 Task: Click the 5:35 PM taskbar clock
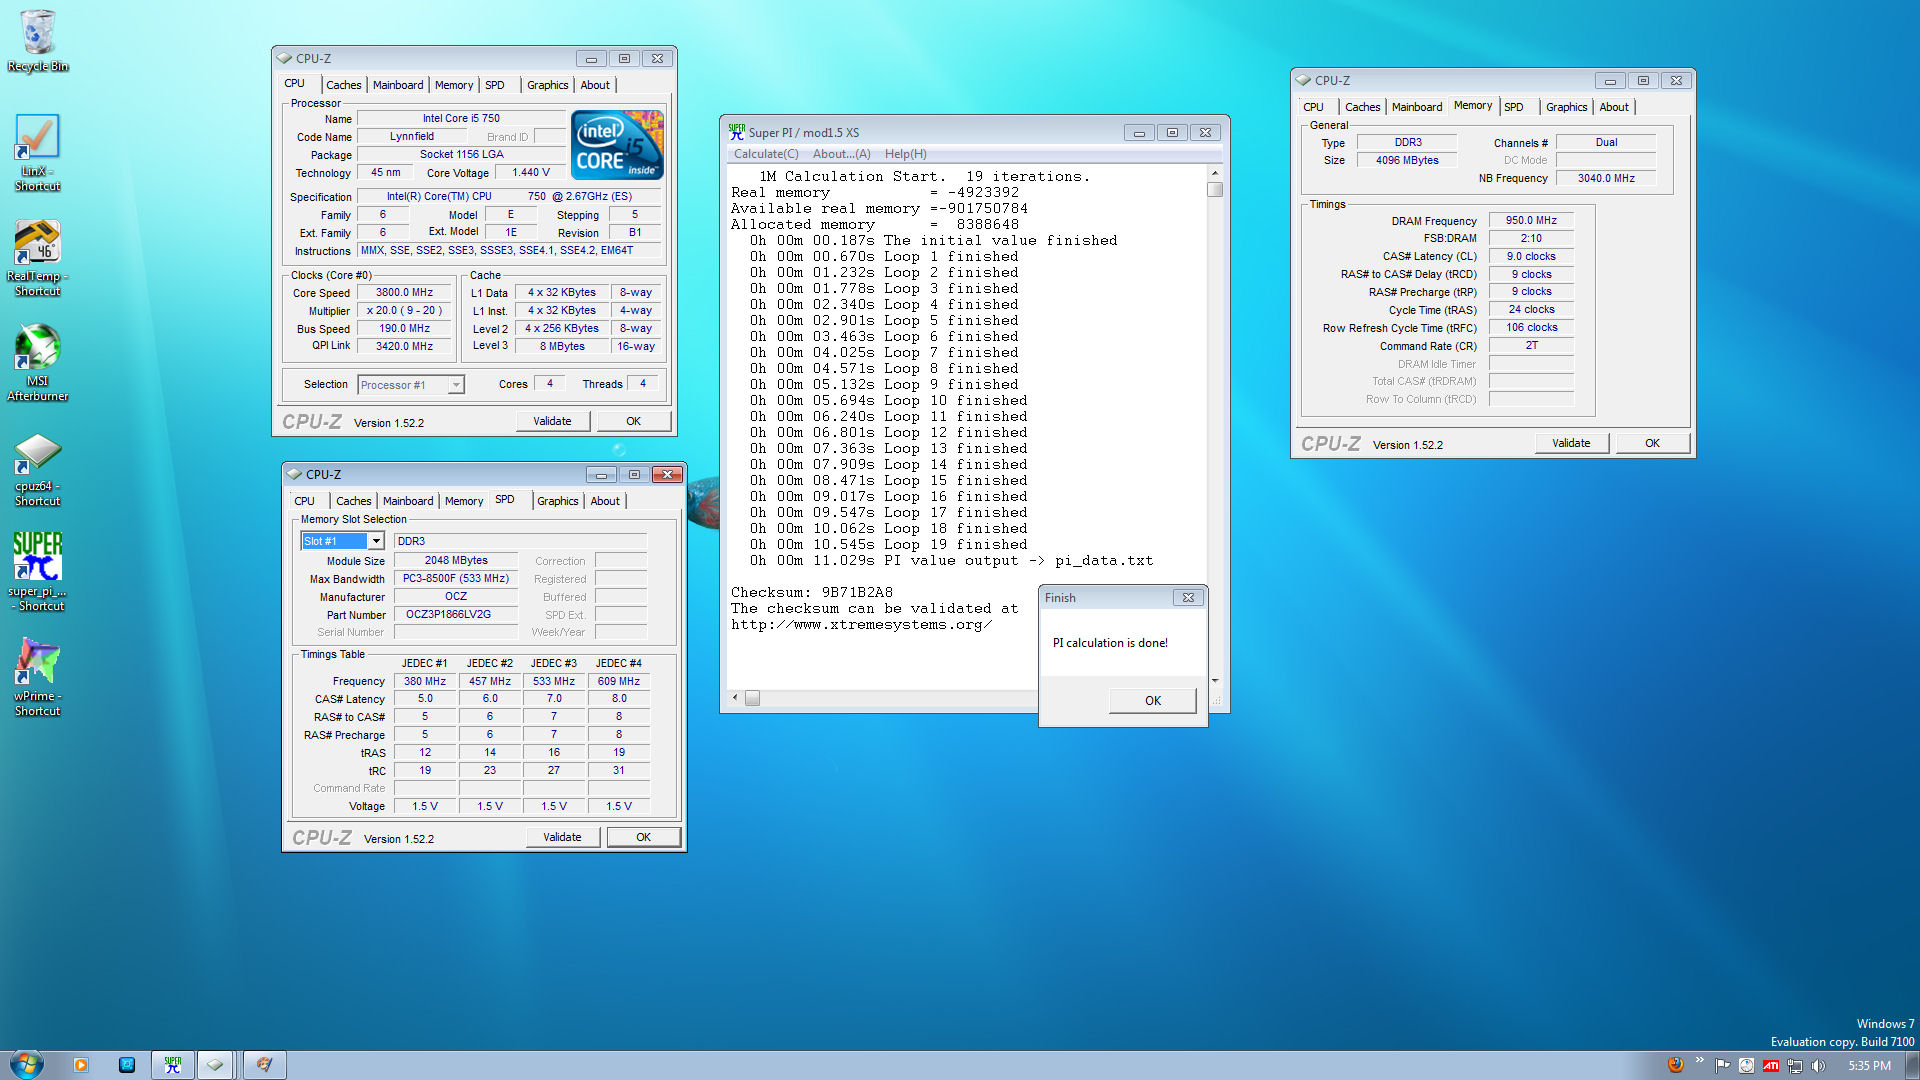click(x=1869, y=1065)
